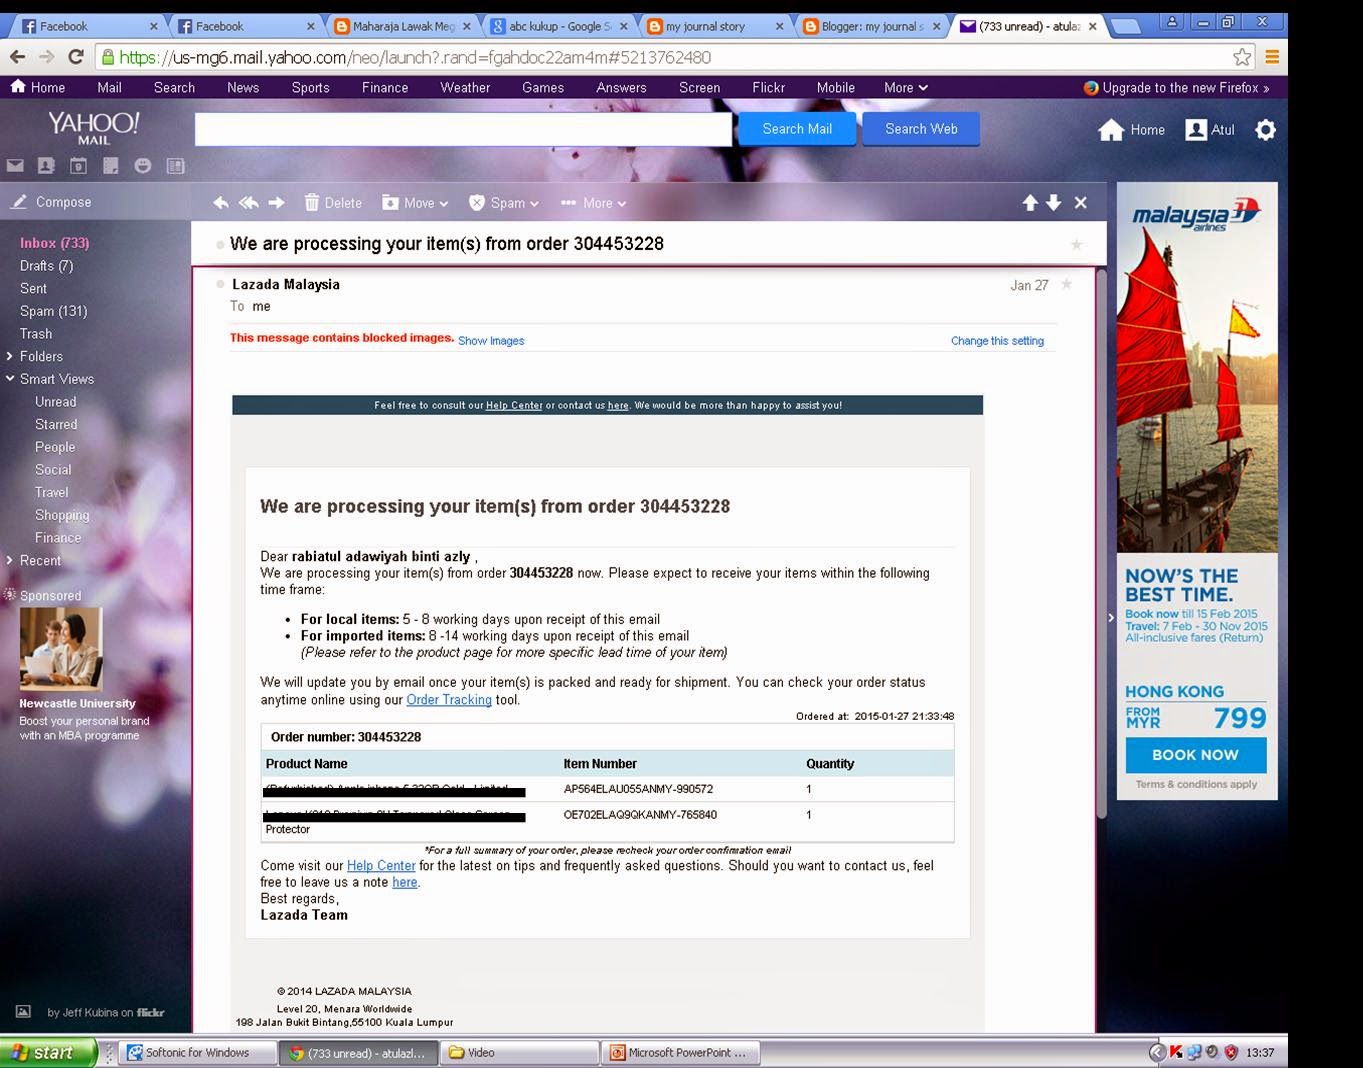Image resolution: width=1363 pixels, height=1068 pixels.
Task: Click the Yahoo search input field
Action: point(463,129)
